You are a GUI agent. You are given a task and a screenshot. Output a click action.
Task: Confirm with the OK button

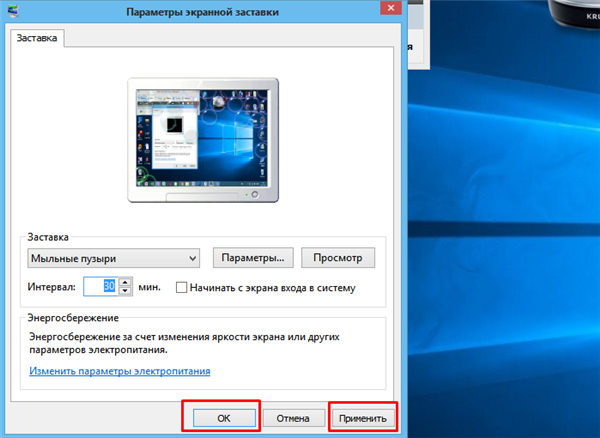click(224, 418)
